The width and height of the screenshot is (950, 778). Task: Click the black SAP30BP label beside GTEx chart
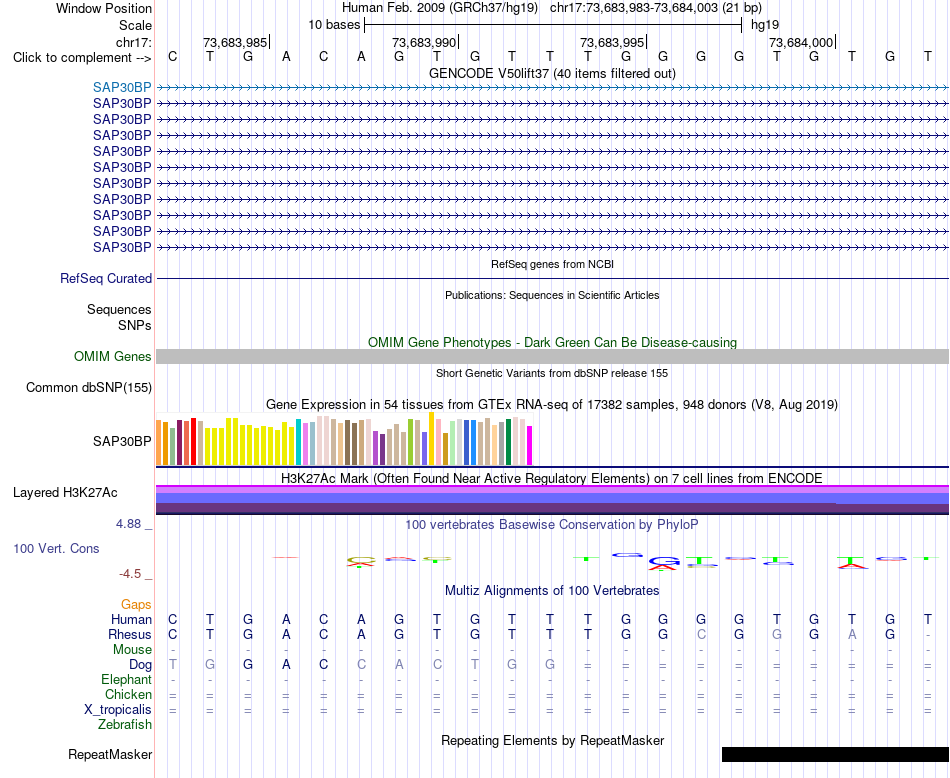coord(122,441)
